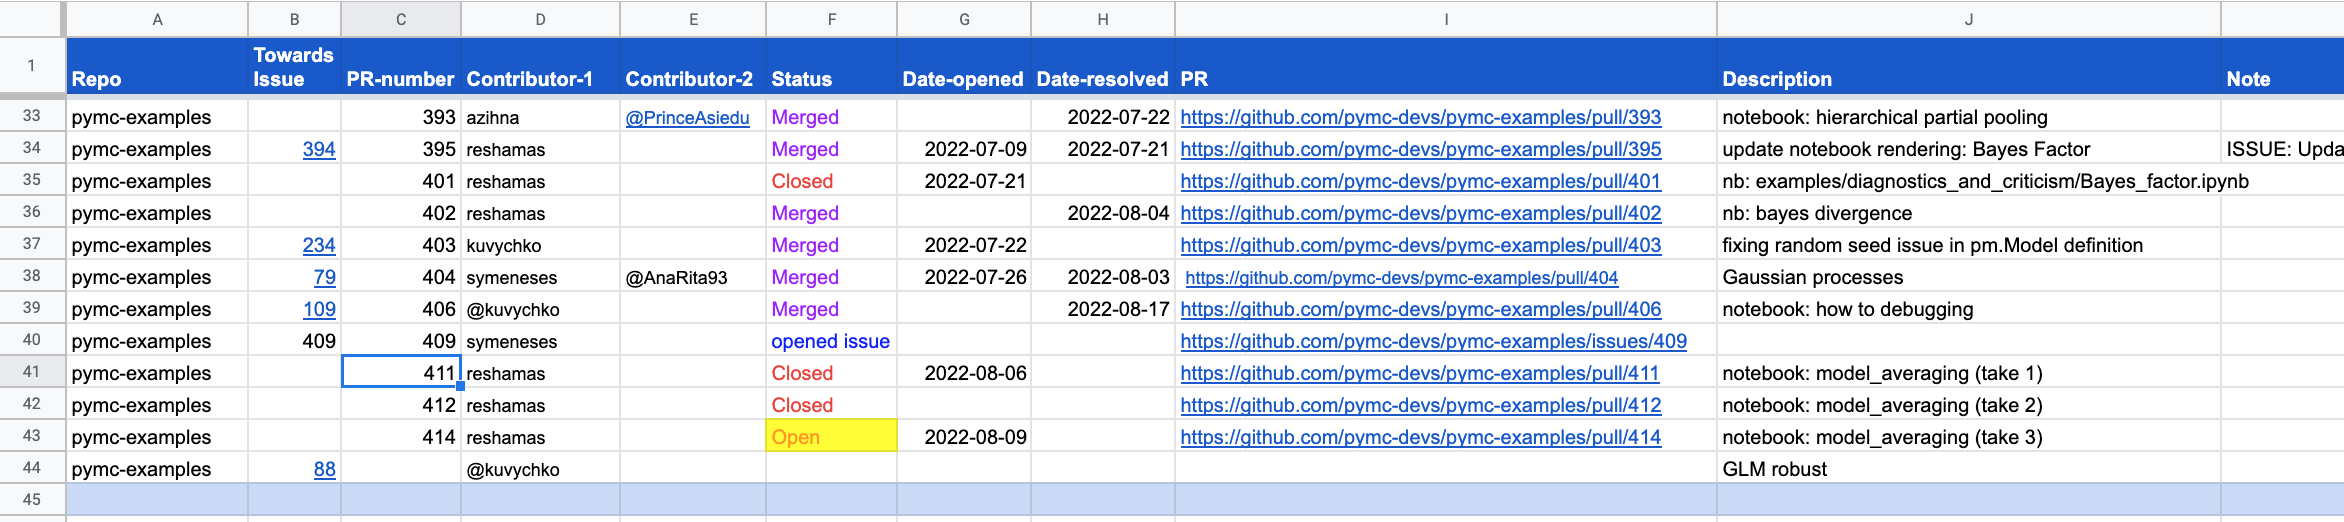This screenshot has width=2344, height=522.
Task: Select column F header
Action: [x=831, y=19]
